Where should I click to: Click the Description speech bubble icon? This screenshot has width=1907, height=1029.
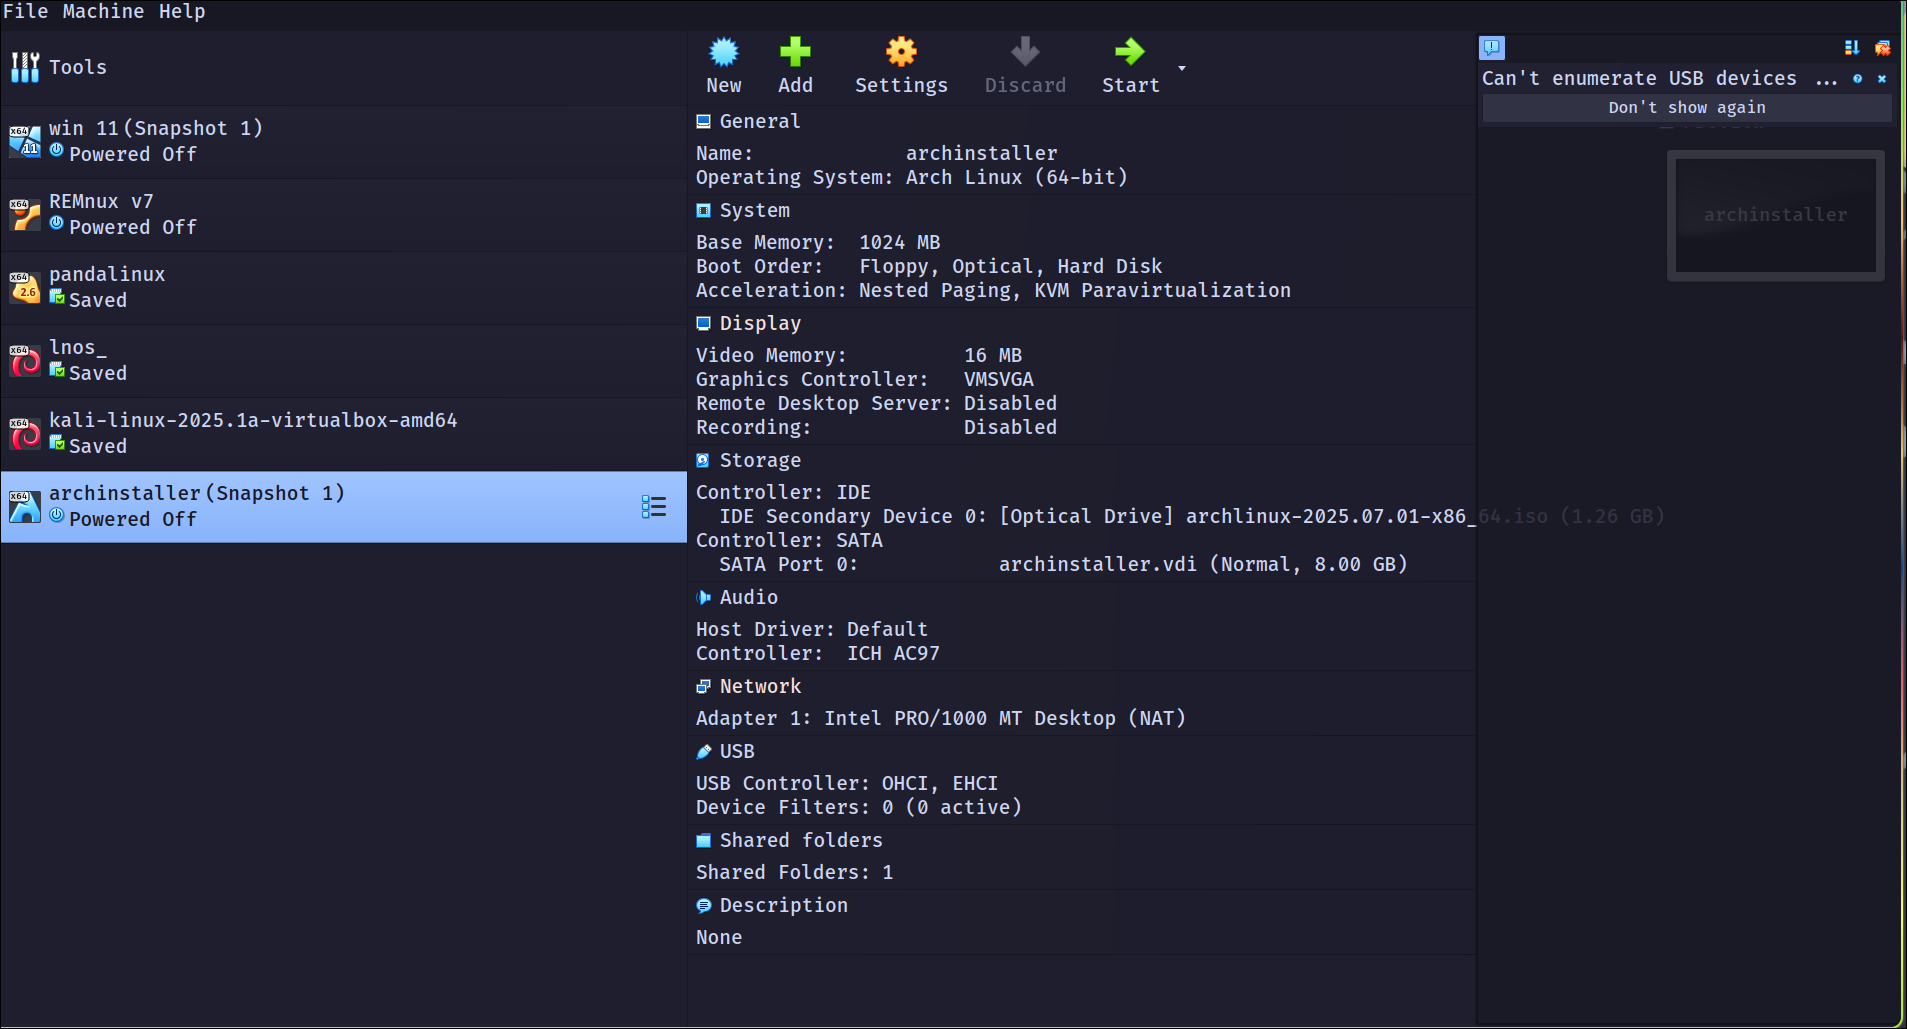pos(704,905)
